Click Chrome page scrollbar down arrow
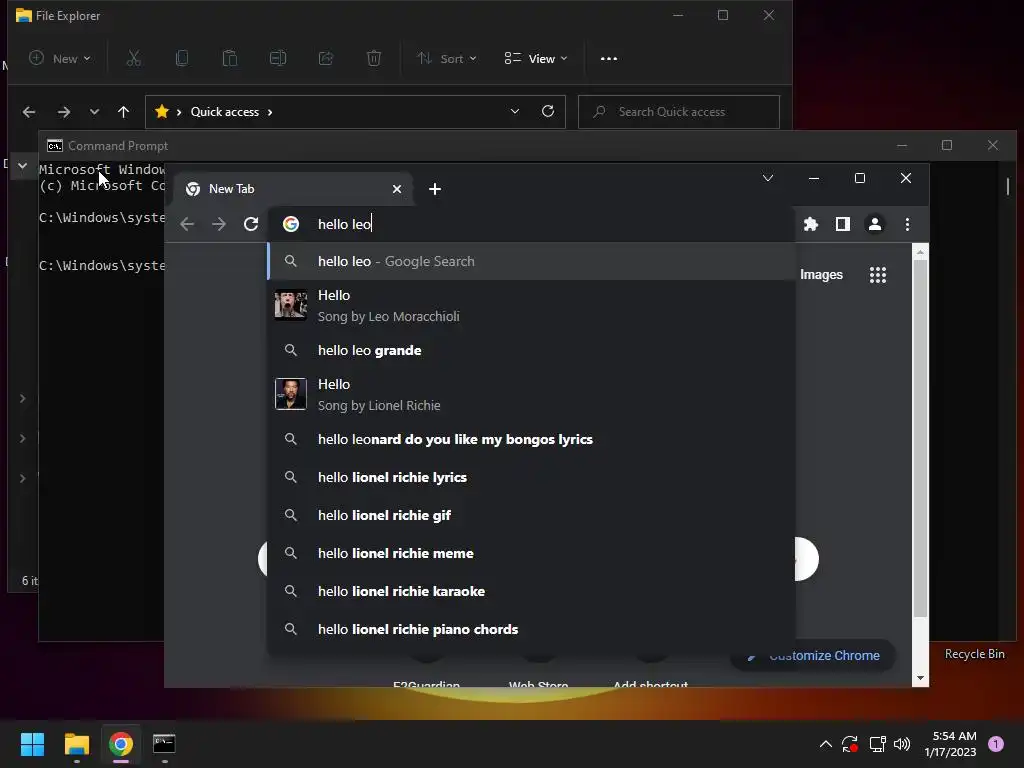This screenshot has height=768, width=1024. [920, 679]
